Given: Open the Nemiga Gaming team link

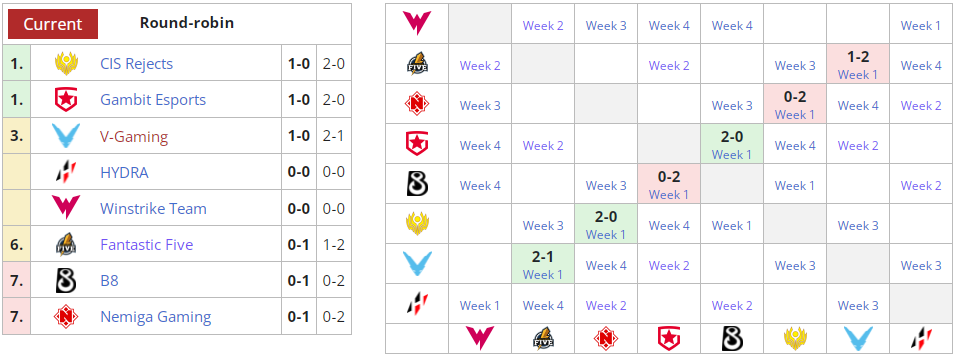Looking at the screenshot, I should pos(156,317).
